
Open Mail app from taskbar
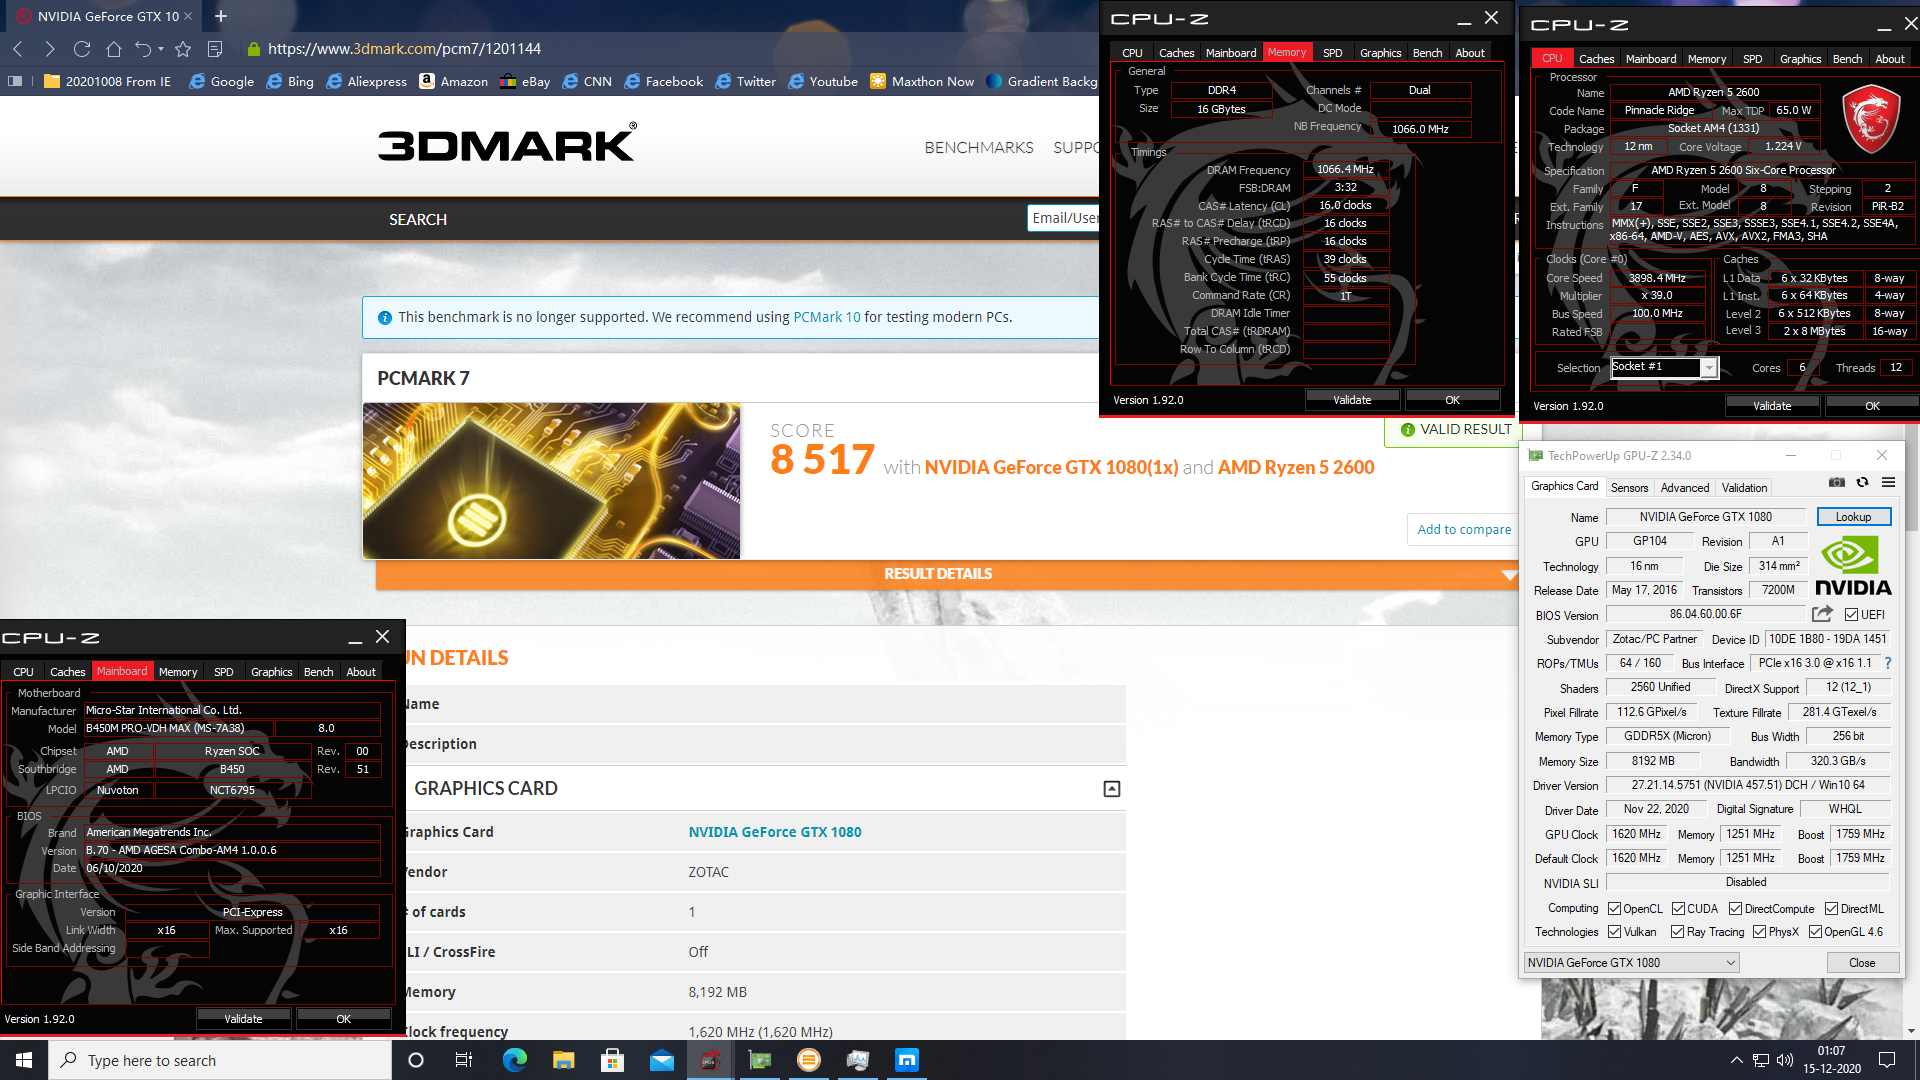(x=662, y=1060)
